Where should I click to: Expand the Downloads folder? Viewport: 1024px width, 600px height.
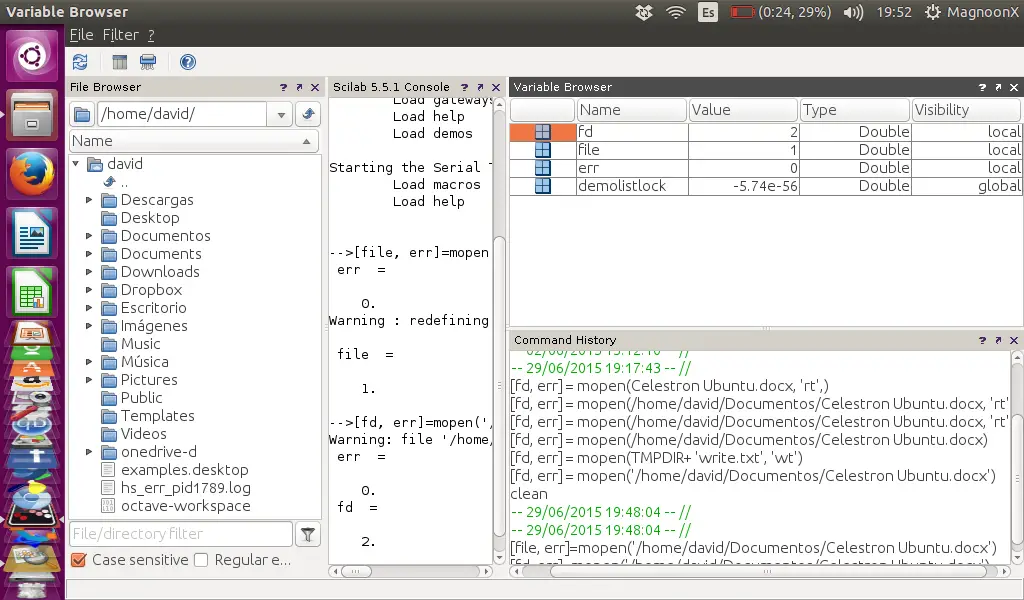tap(89, 272)
